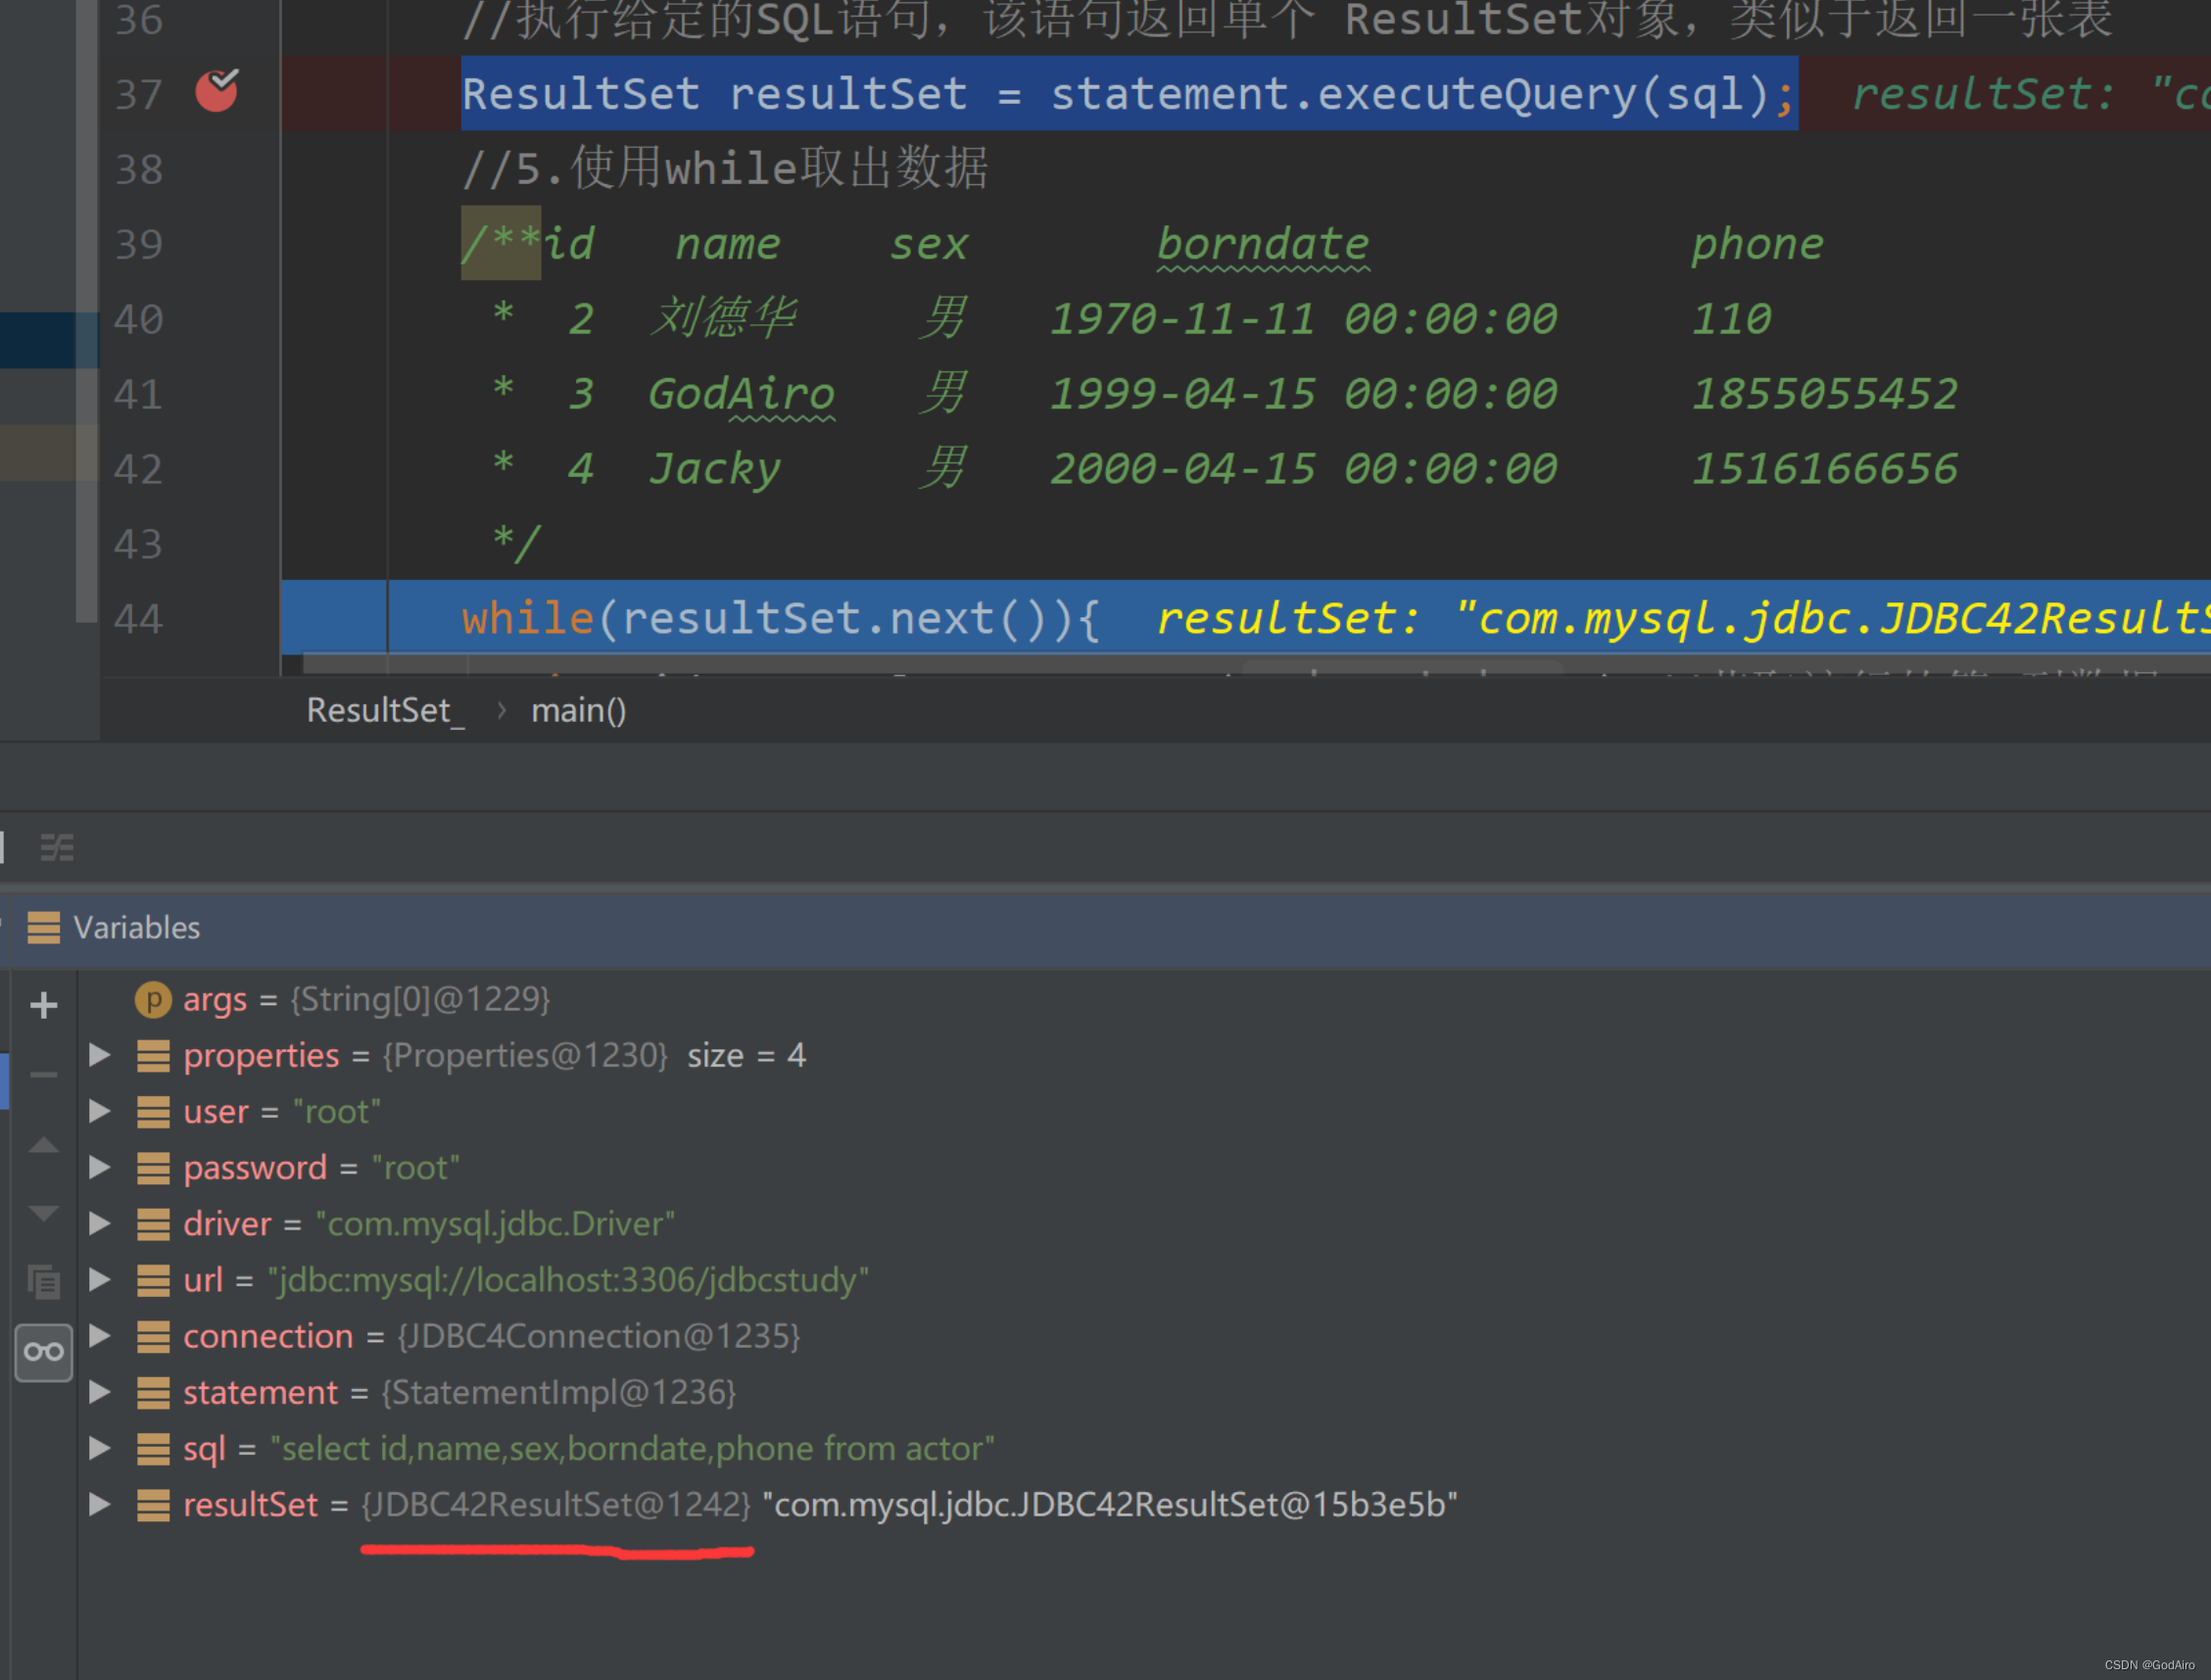Click line number 44 in gutter
This screenshot has height=1680, width=2211.
(x=138, y=618)
